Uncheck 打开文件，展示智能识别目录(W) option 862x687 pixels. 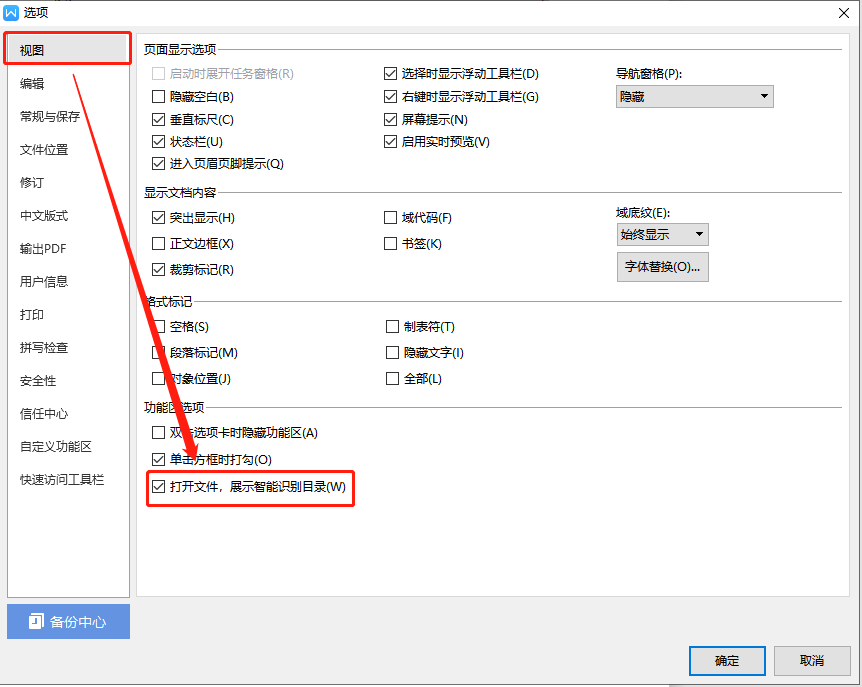pyautogui.click(x=158, y=487)
